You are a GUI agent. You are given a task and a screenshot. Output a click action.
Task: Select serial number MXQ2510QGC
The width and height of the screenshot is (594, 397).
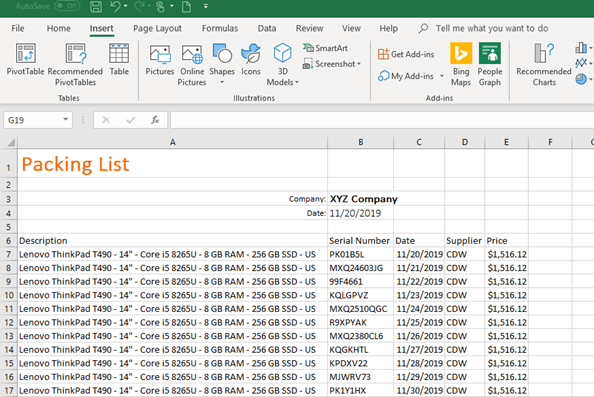360,309
